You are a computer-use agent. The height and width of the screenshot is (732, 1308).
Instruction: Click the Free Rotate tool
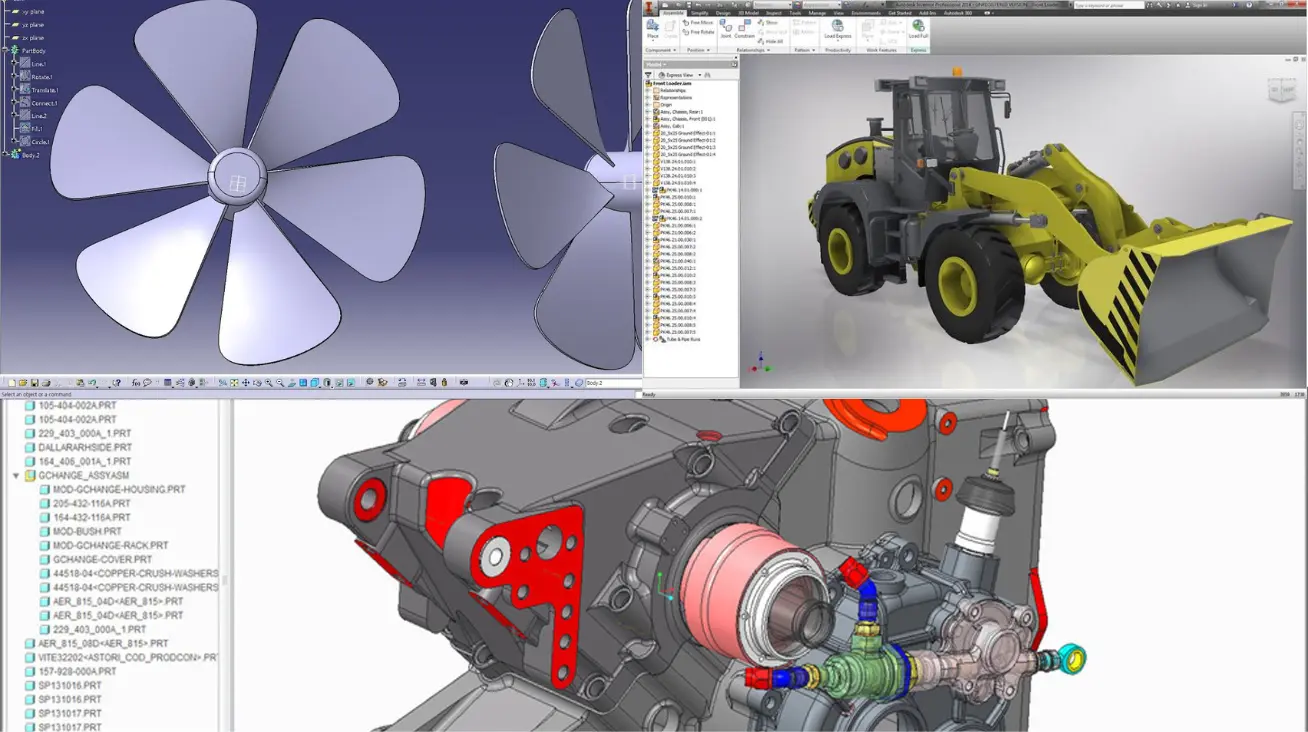(x=699, y=32)
